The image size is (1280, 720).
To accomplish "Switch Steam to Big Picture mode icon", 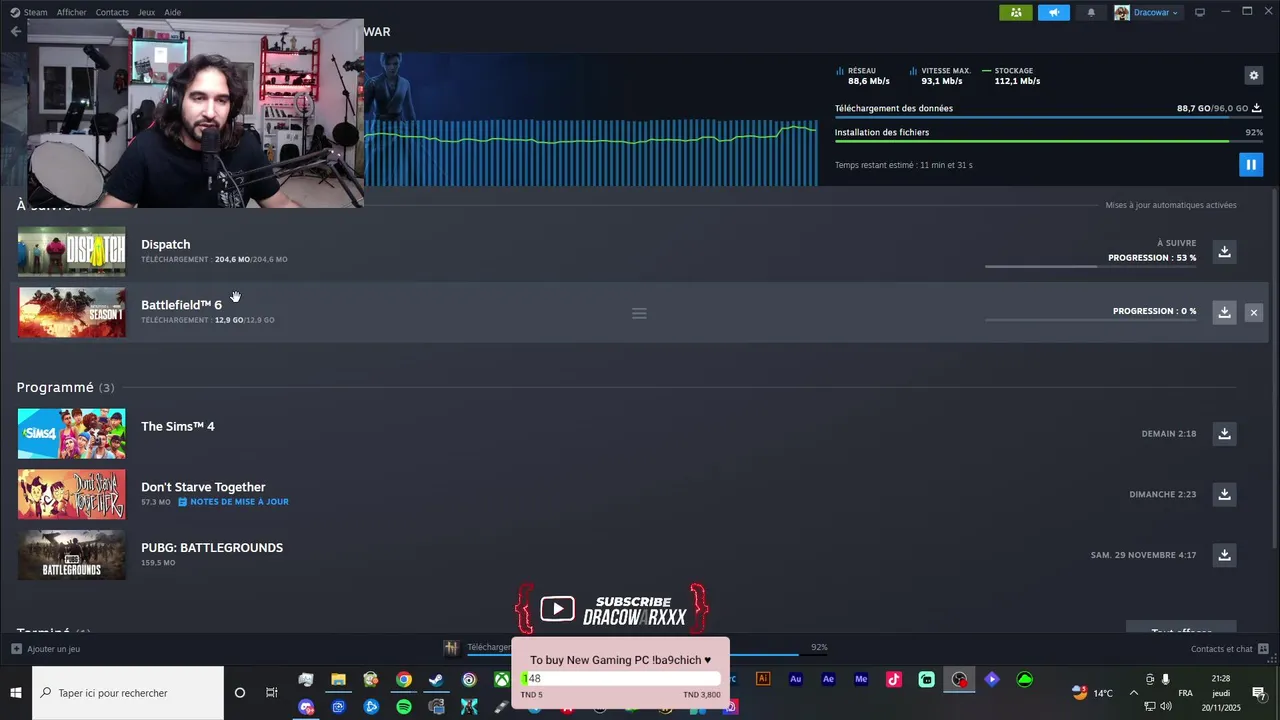I will pos(1200,12).
